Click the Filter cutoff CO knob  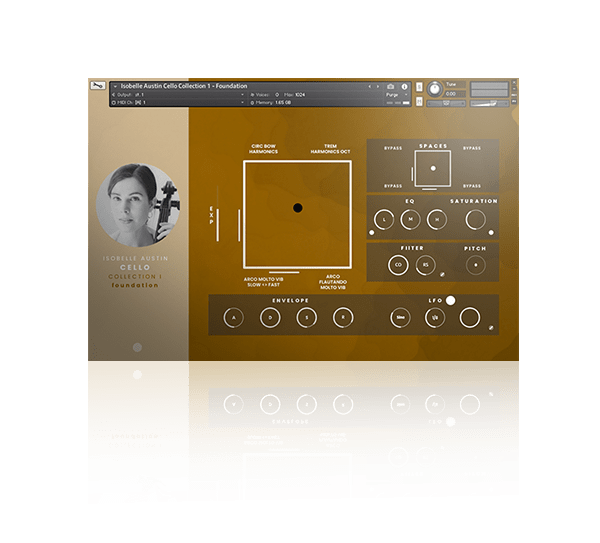pyautogui.click(x=398, y=265)
